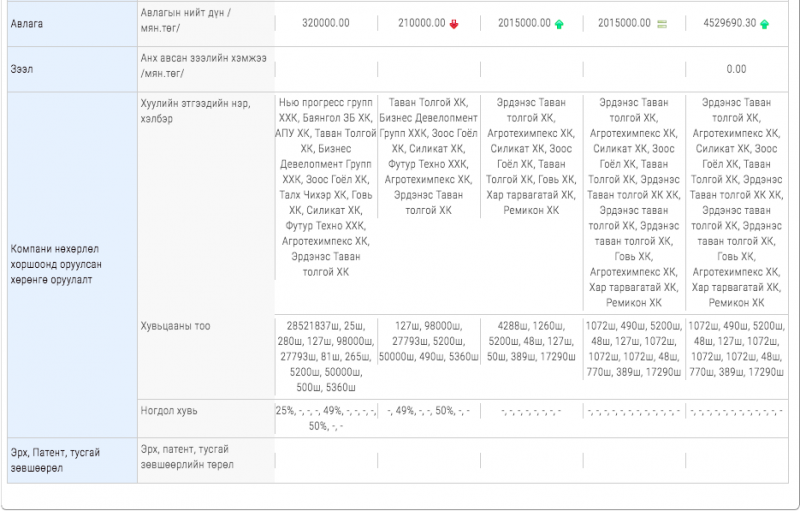Click the Хуулийн этгээдийн нэр, хэлбэр label
The image size is (800, 511).
click(x=196, y=111)
